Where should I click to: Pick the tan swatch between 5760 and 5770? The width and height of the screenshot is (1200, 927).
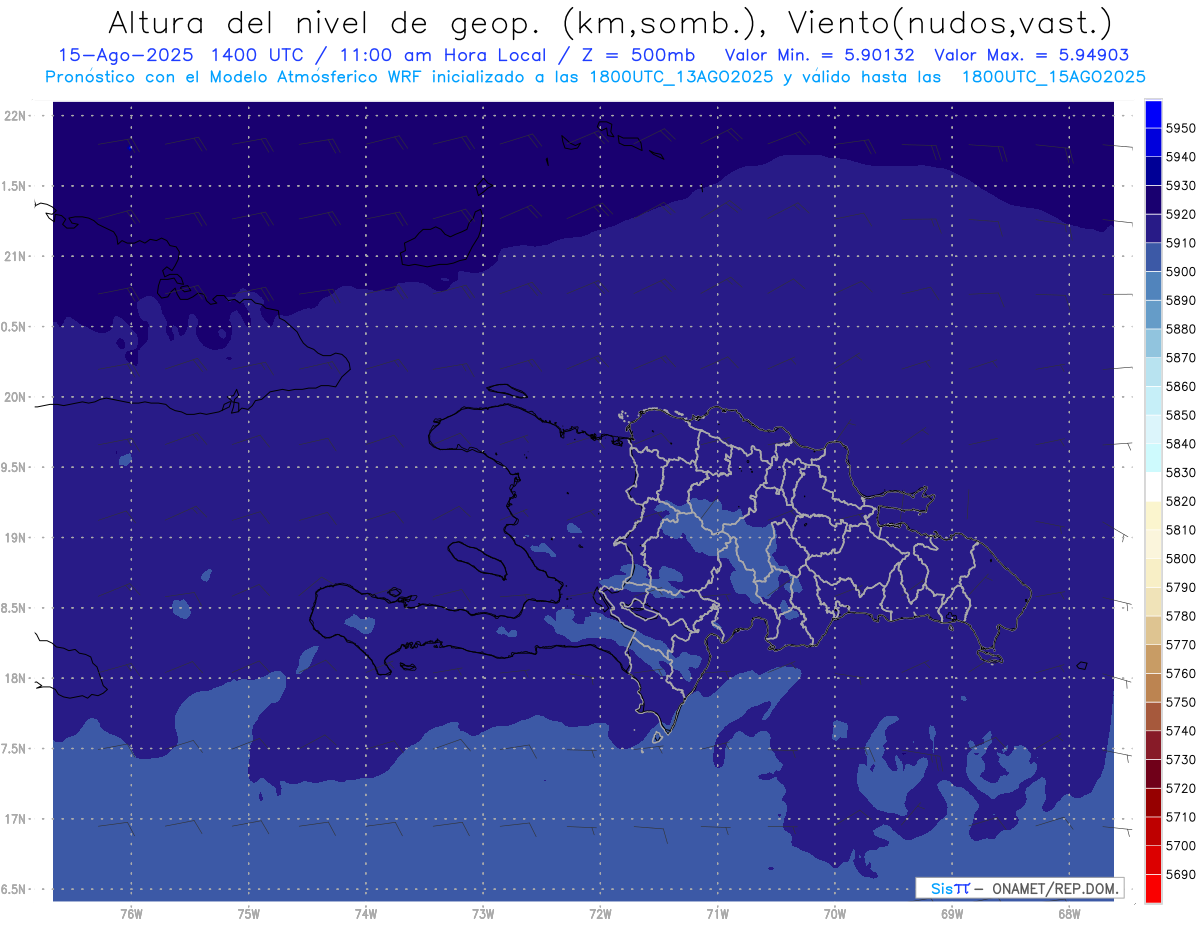tap(1153, 659)
